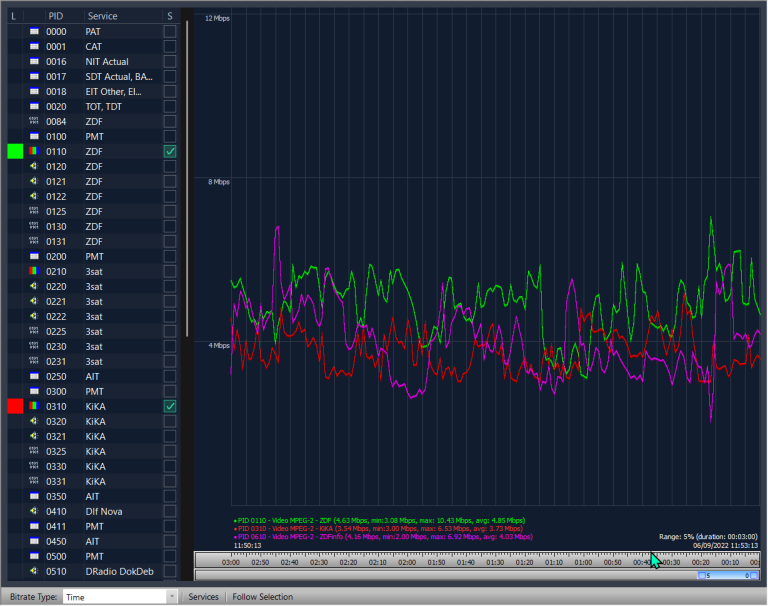Uncheck the graph checkbox for PID 0310 KiKA

pos(170,406)
